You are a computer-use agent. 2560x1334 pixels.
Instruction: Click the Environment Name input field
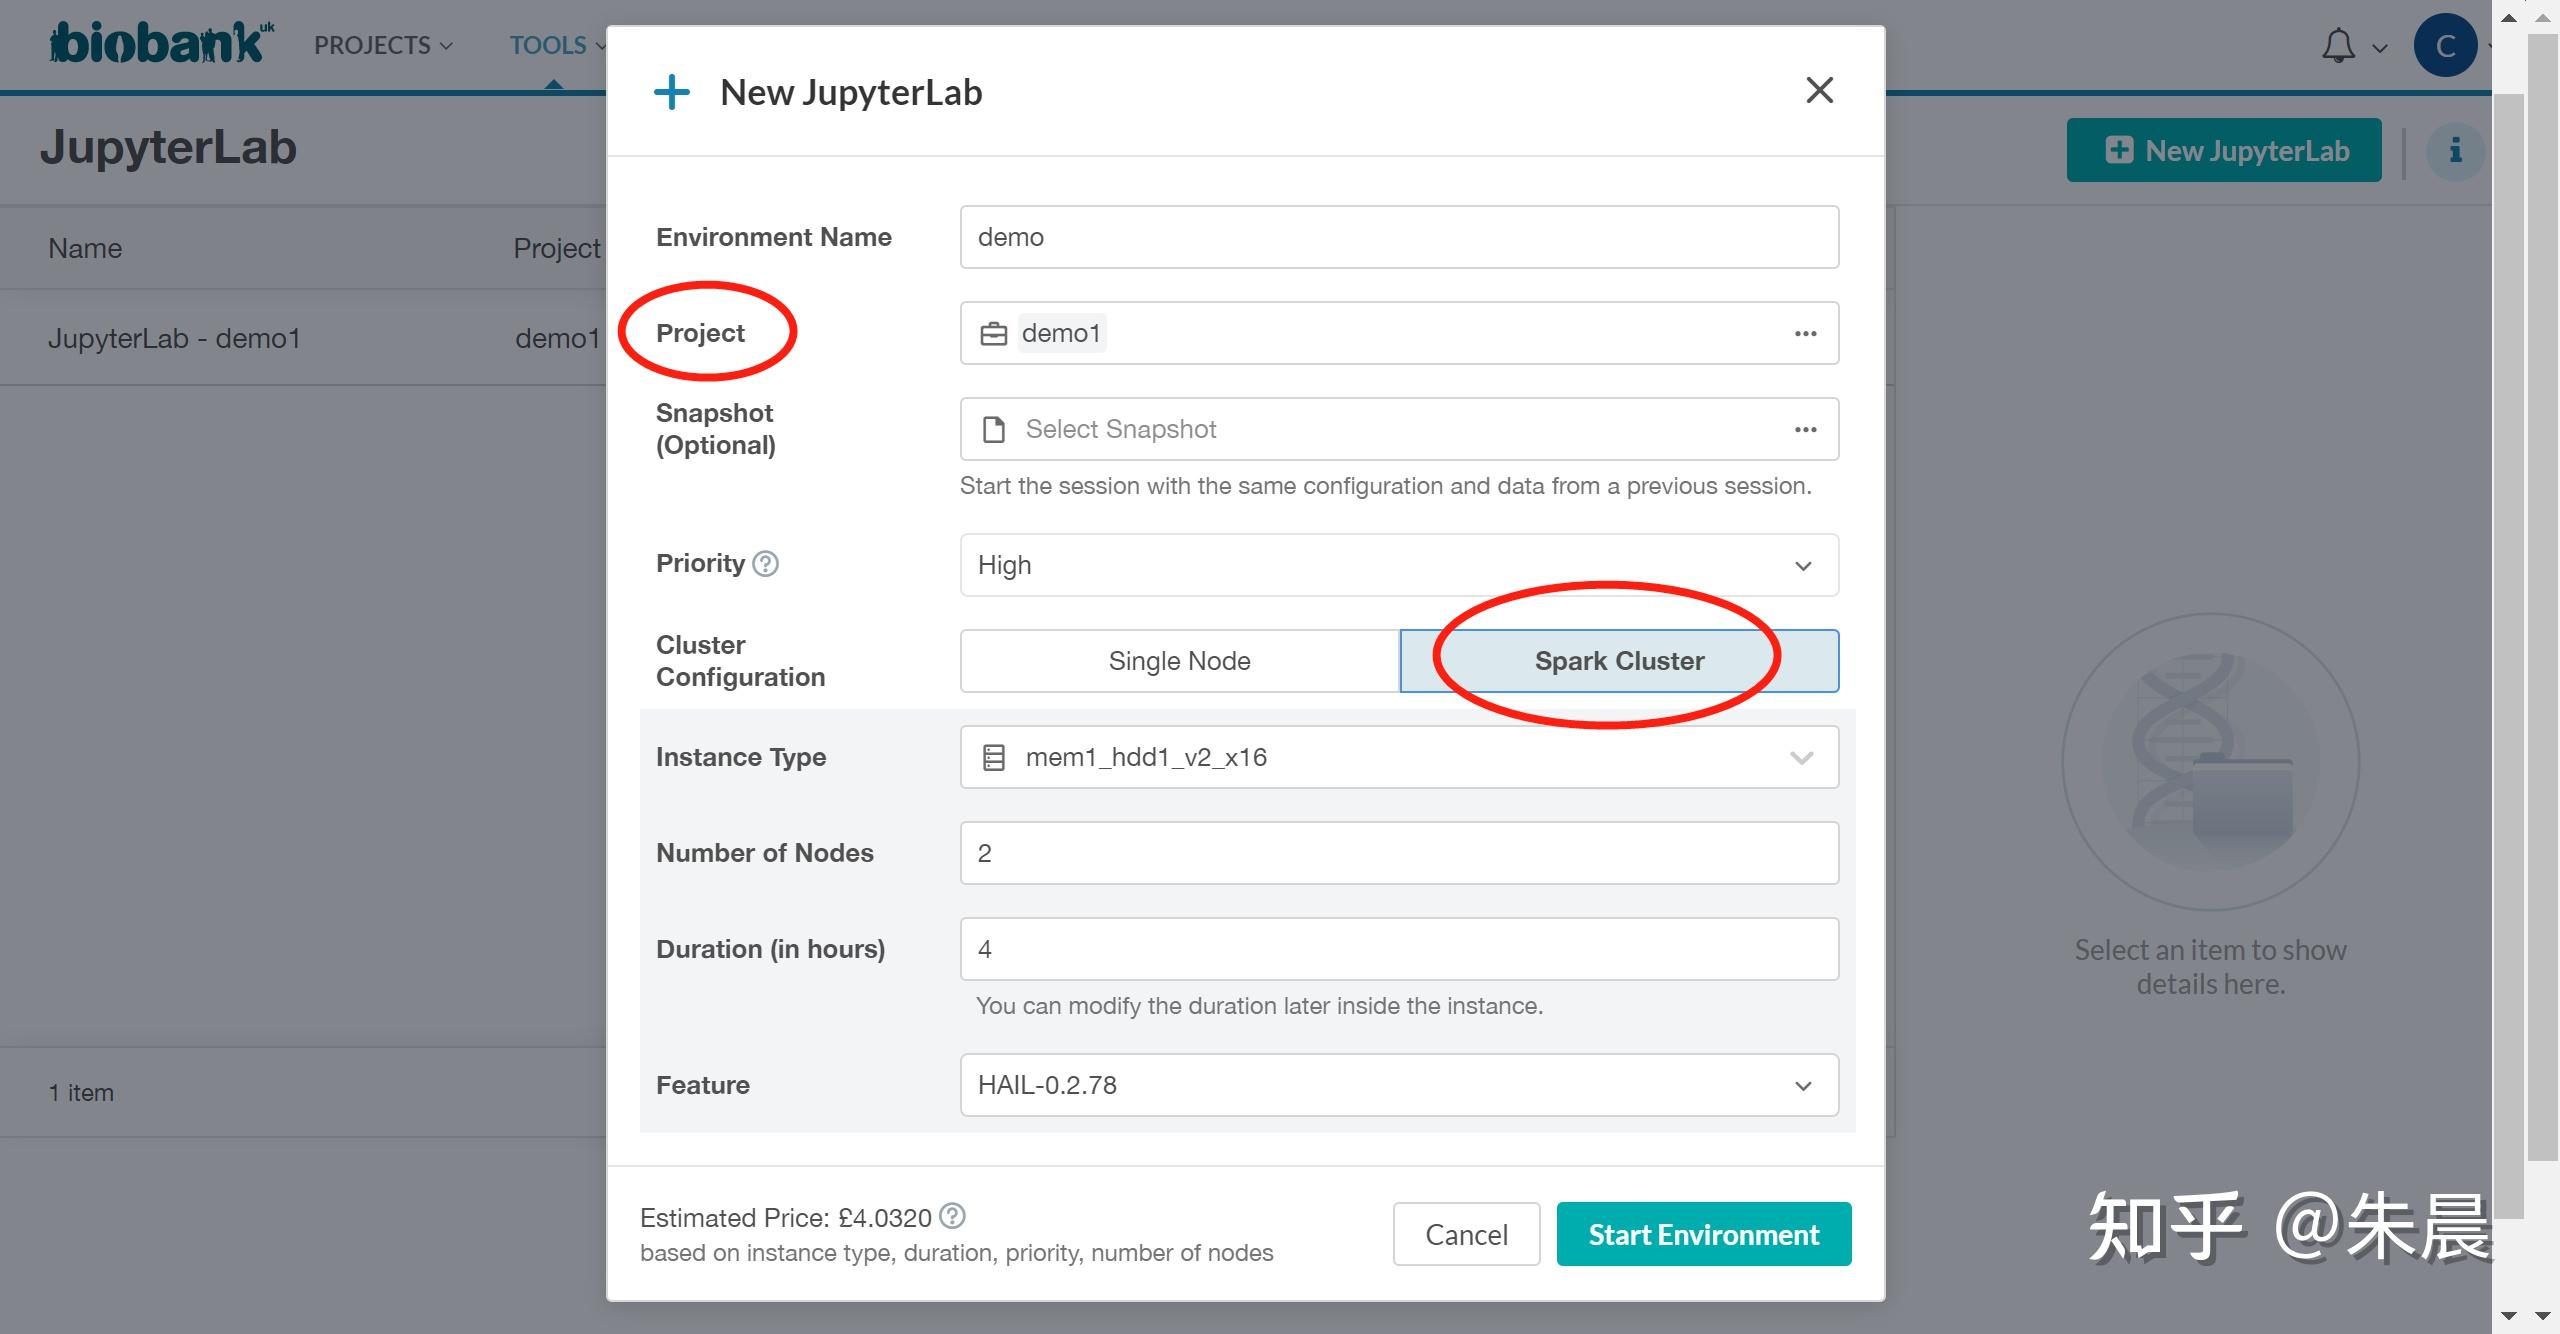coord(1398,237)
